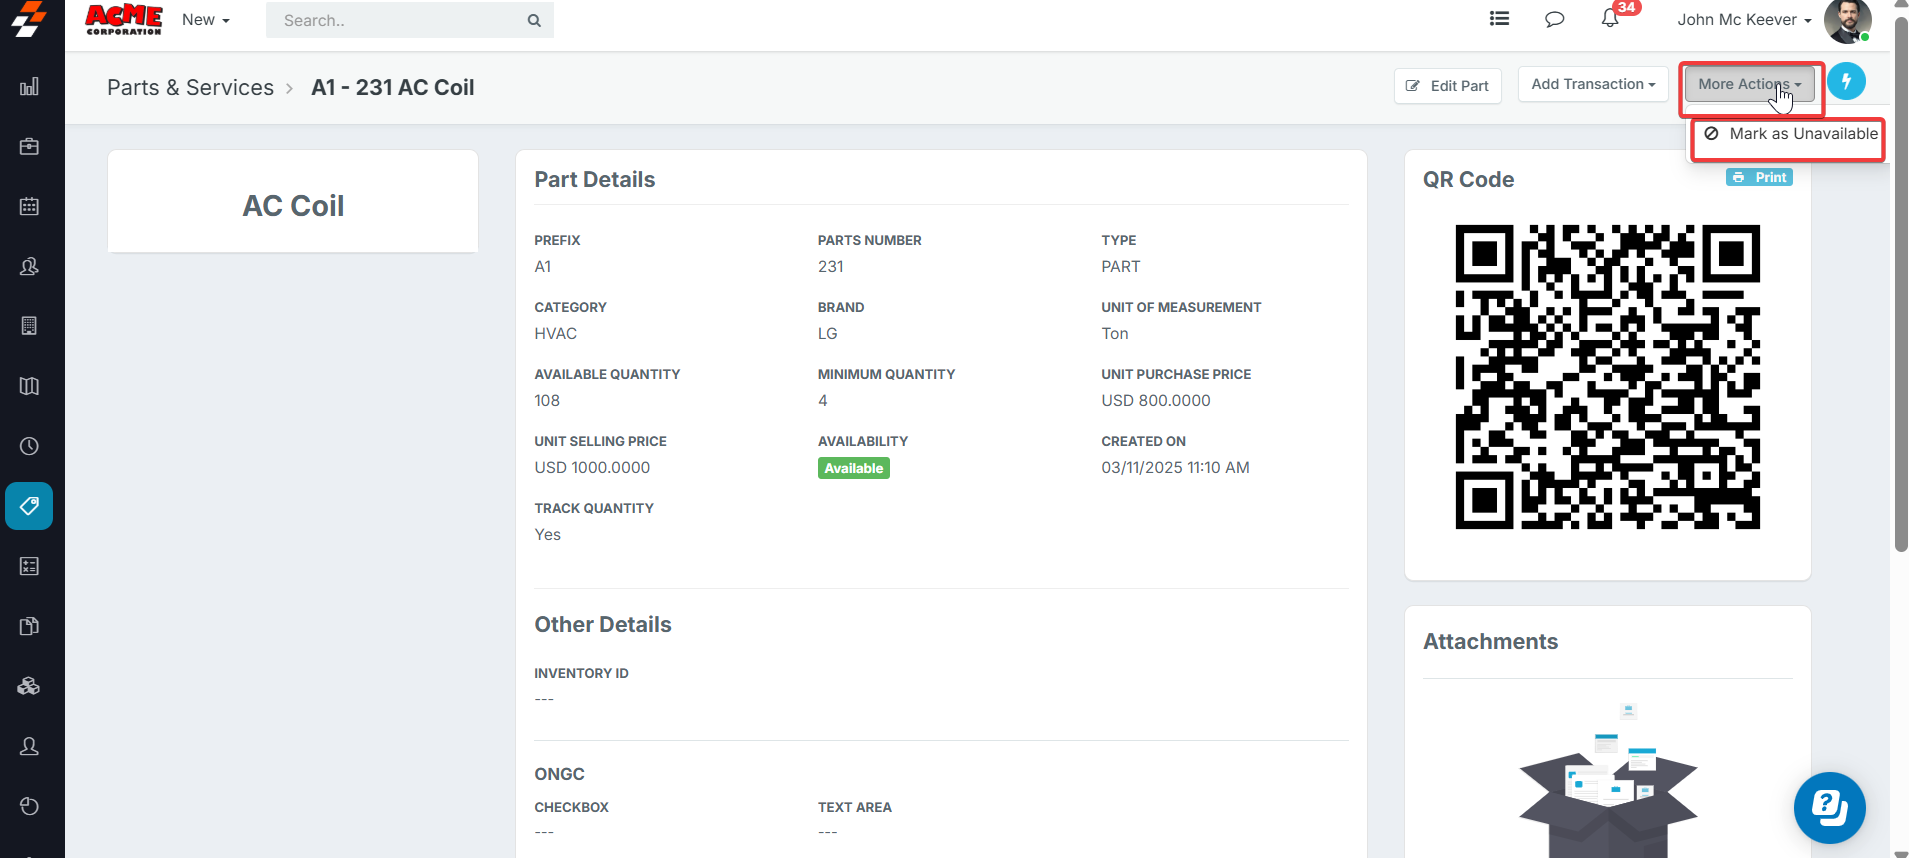The height and width of the screenshot is (858, 1909).
Task: Print the QR code
Action: [1759, 177]
